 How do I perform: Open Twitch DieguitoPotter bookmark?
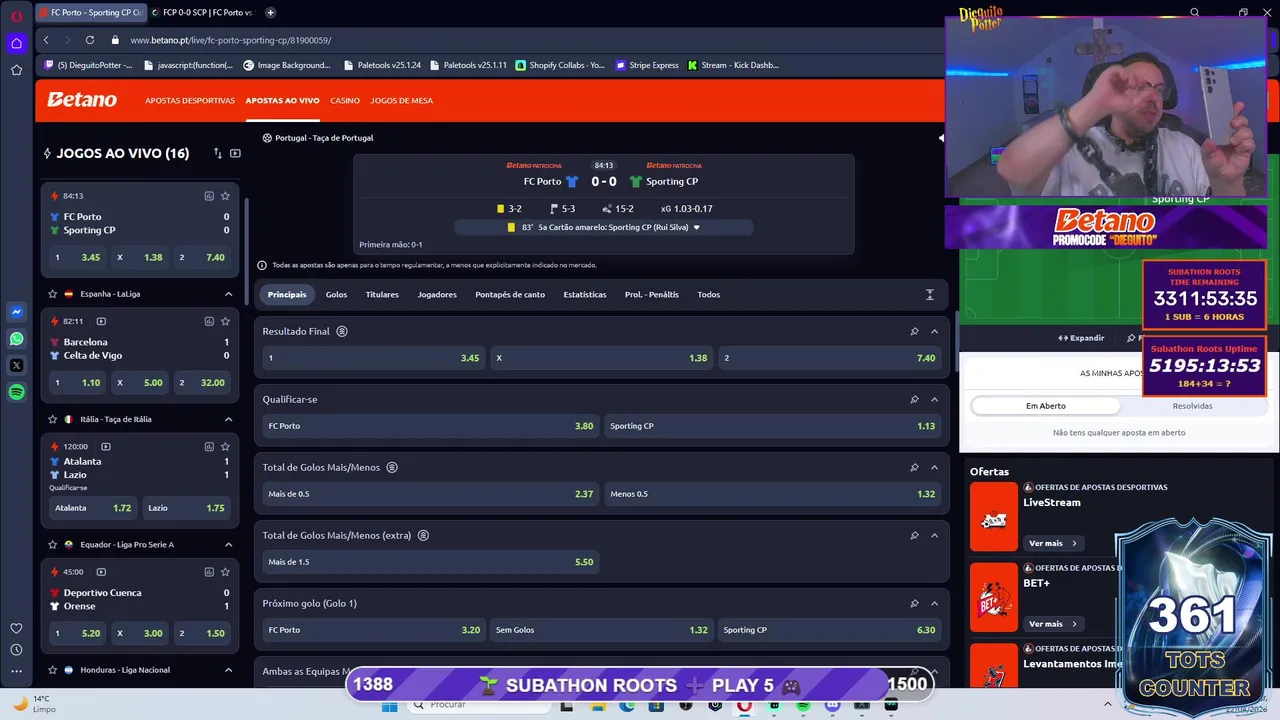(89, 65)
